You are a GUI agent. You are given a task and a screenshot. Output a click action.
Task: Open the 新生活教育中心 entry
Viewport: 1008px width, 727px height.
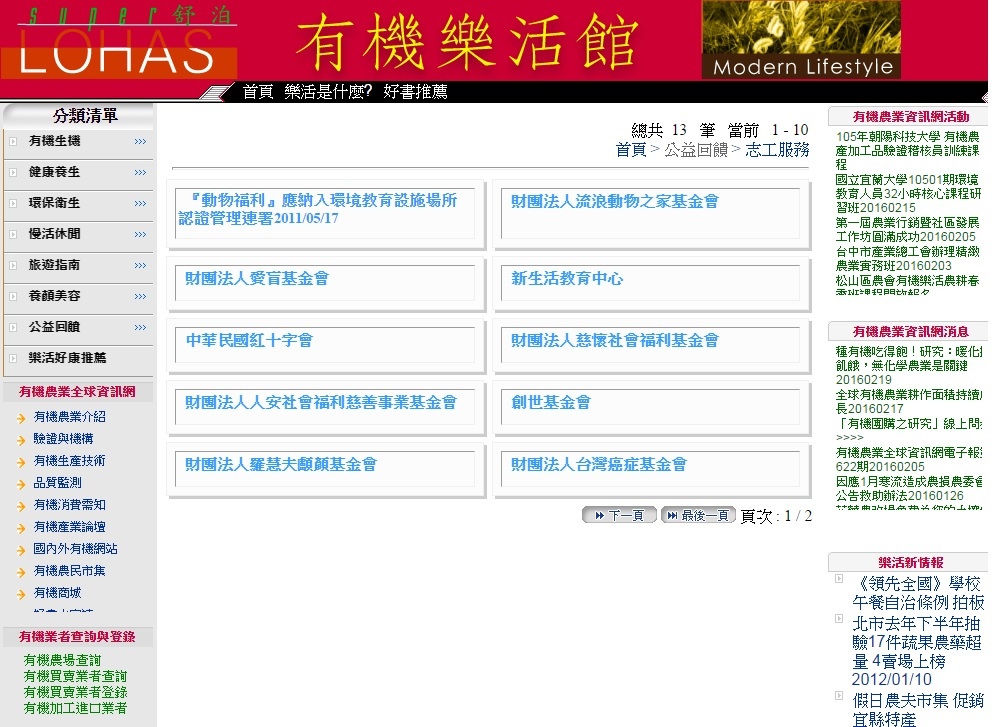coord(567,278)
